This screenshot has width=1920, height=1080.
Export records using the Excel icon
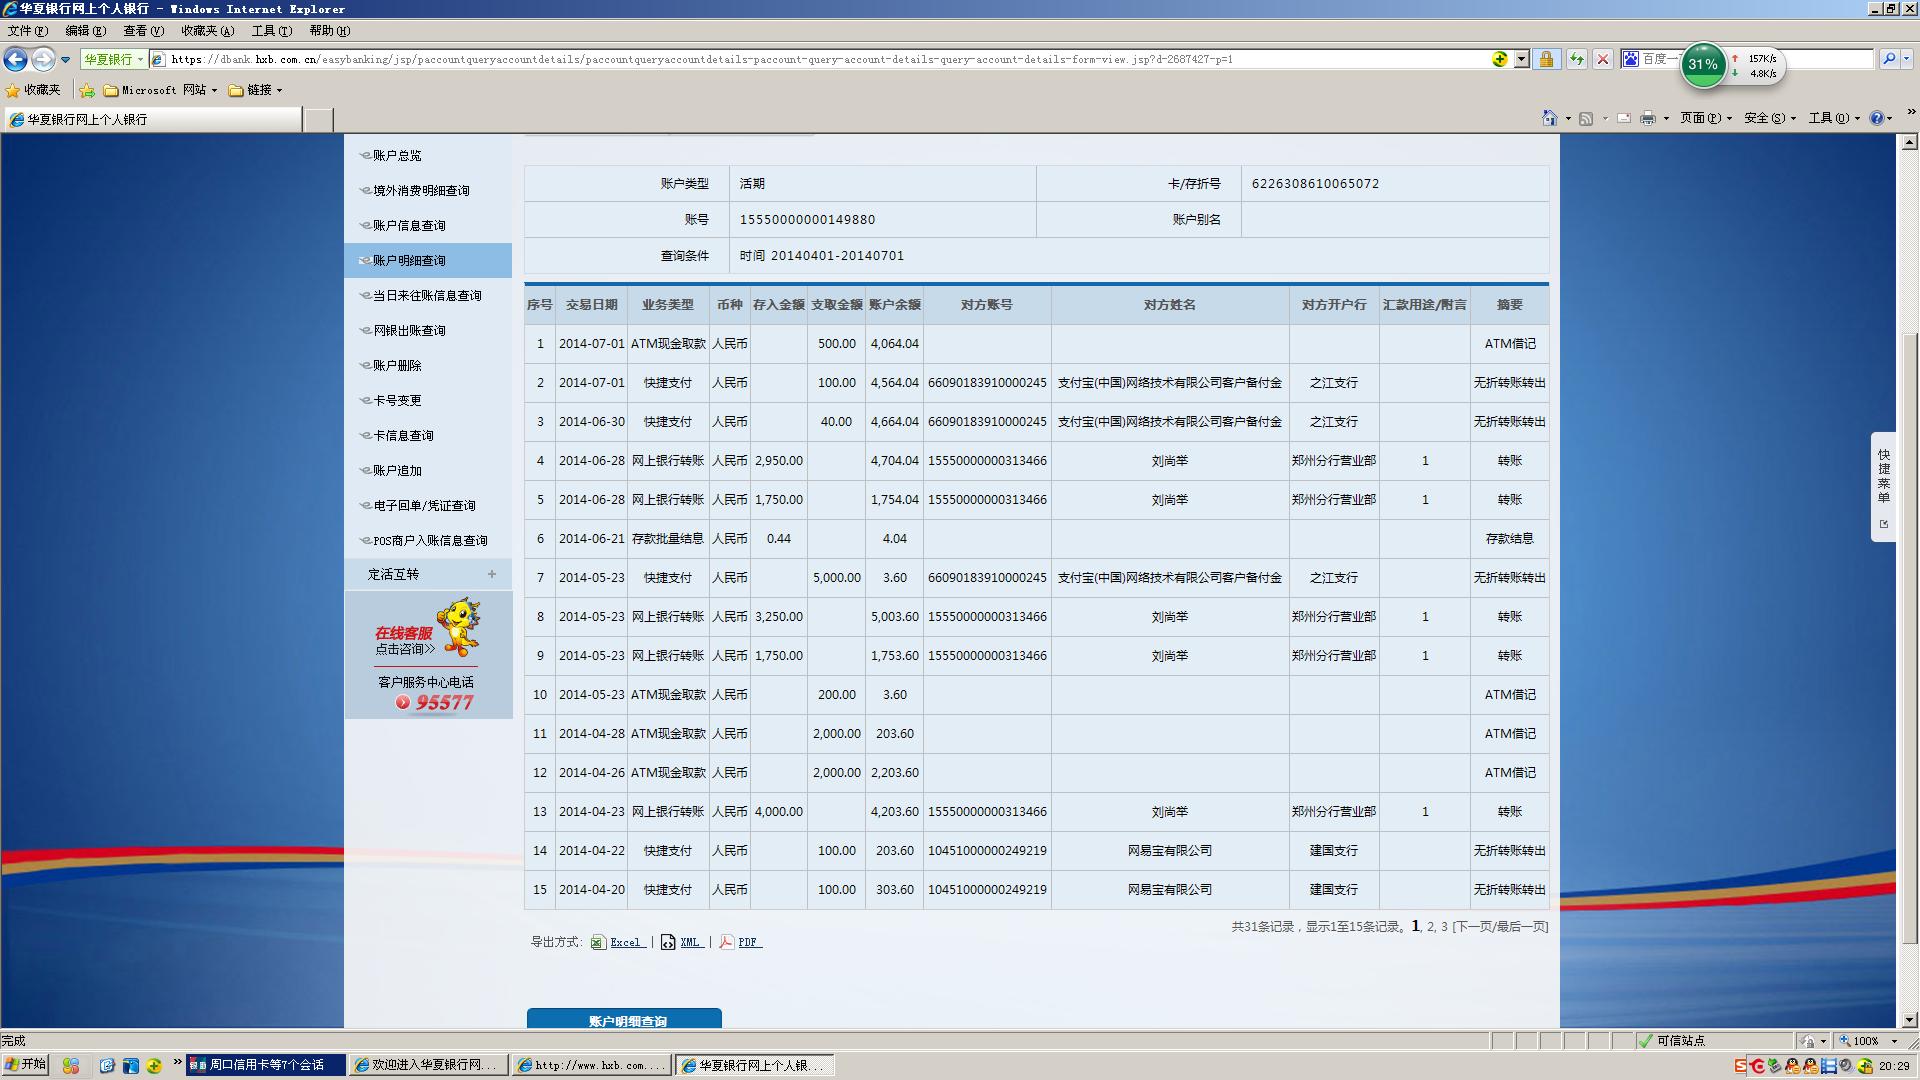[x=598, y=942]
